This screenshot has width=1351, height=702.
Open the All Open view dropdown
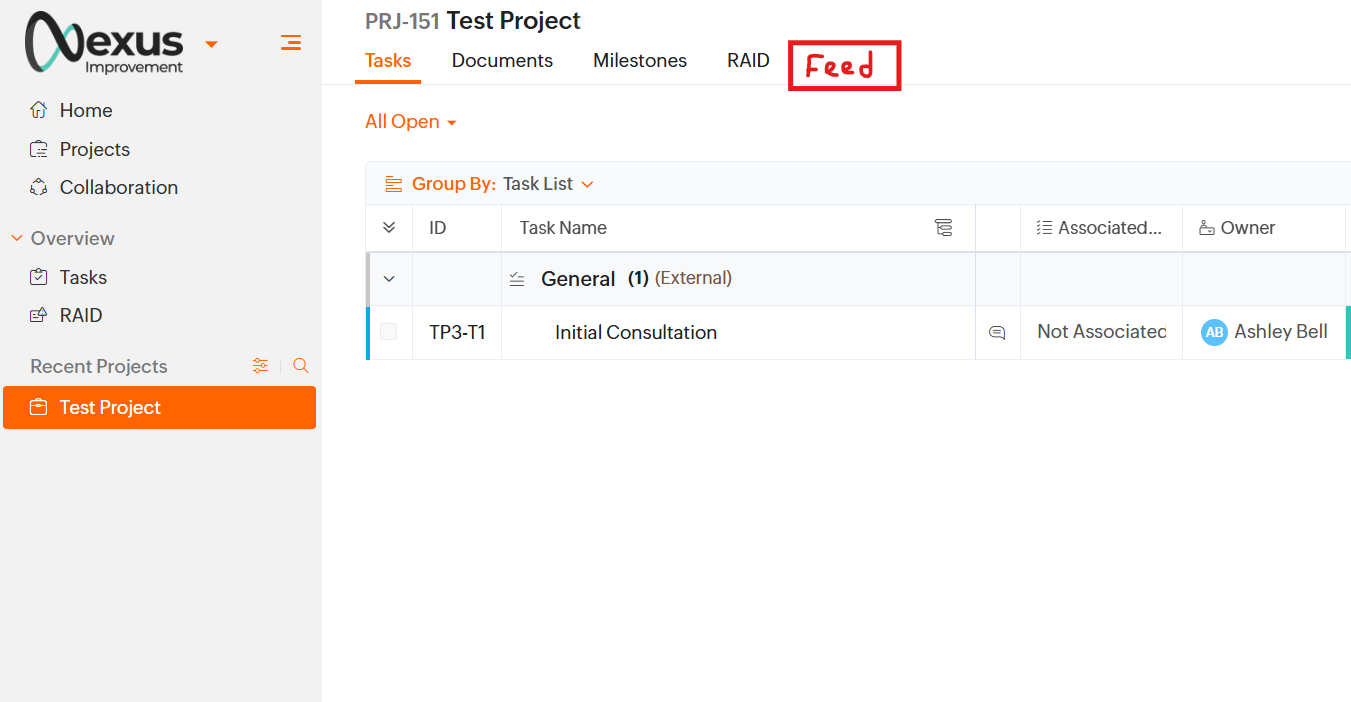[410, 122]
